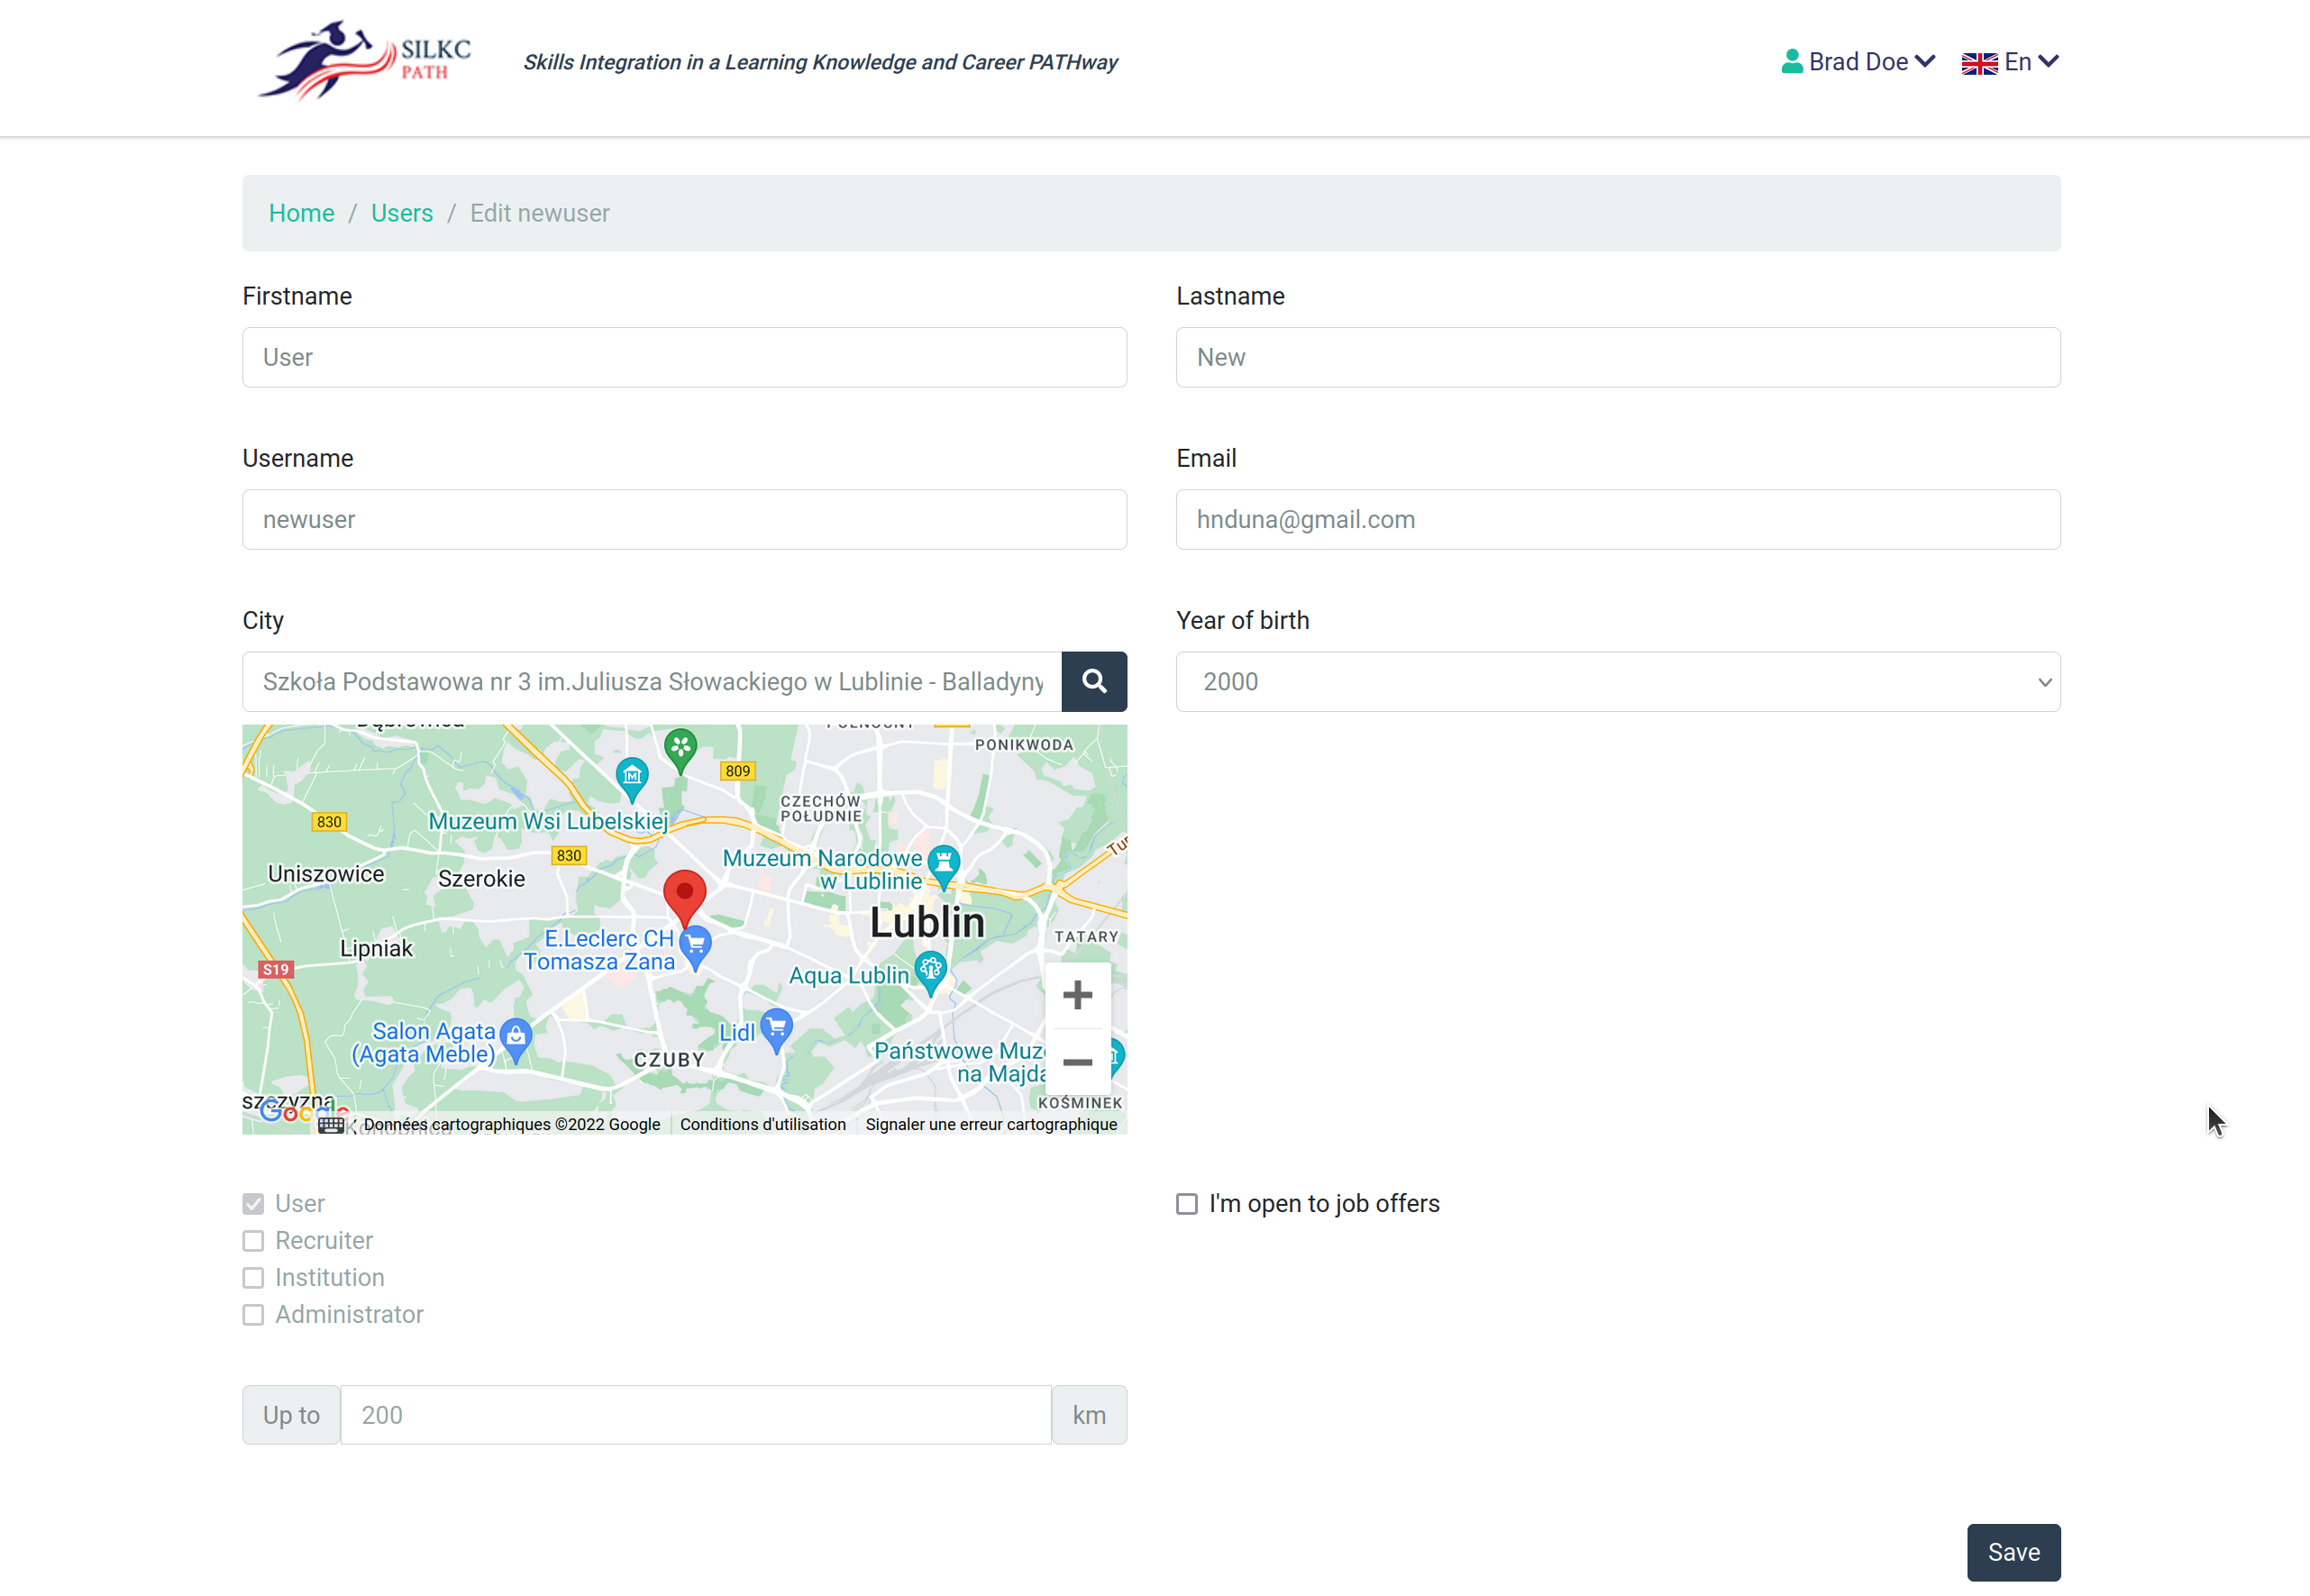Click the Aqua Lublin map marker
The width and height of the screenshot is (2310, 1596).
click(931, 970)
